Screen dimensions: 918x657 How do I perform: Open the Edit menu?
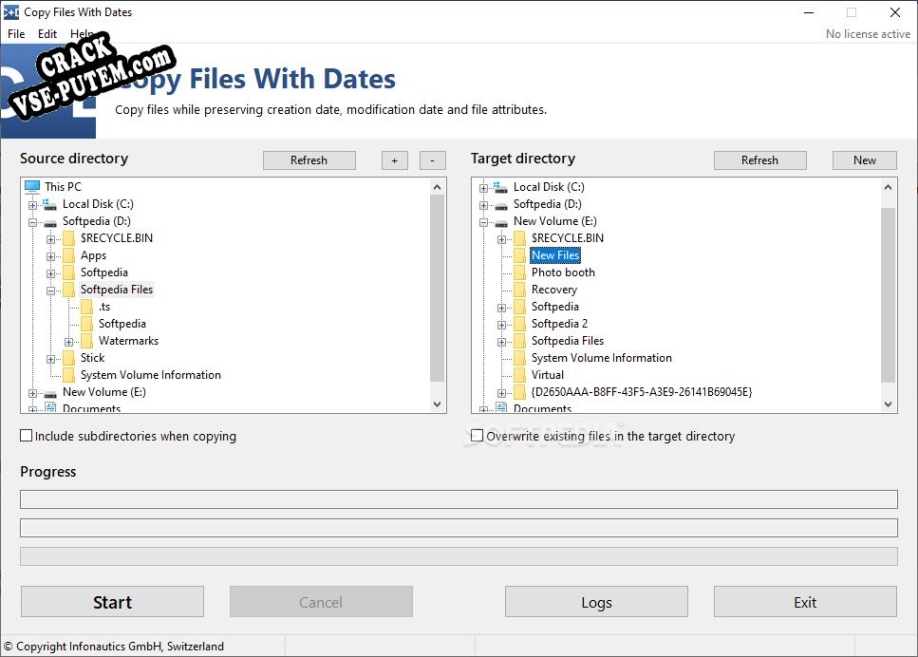click(x=47, y=34)
